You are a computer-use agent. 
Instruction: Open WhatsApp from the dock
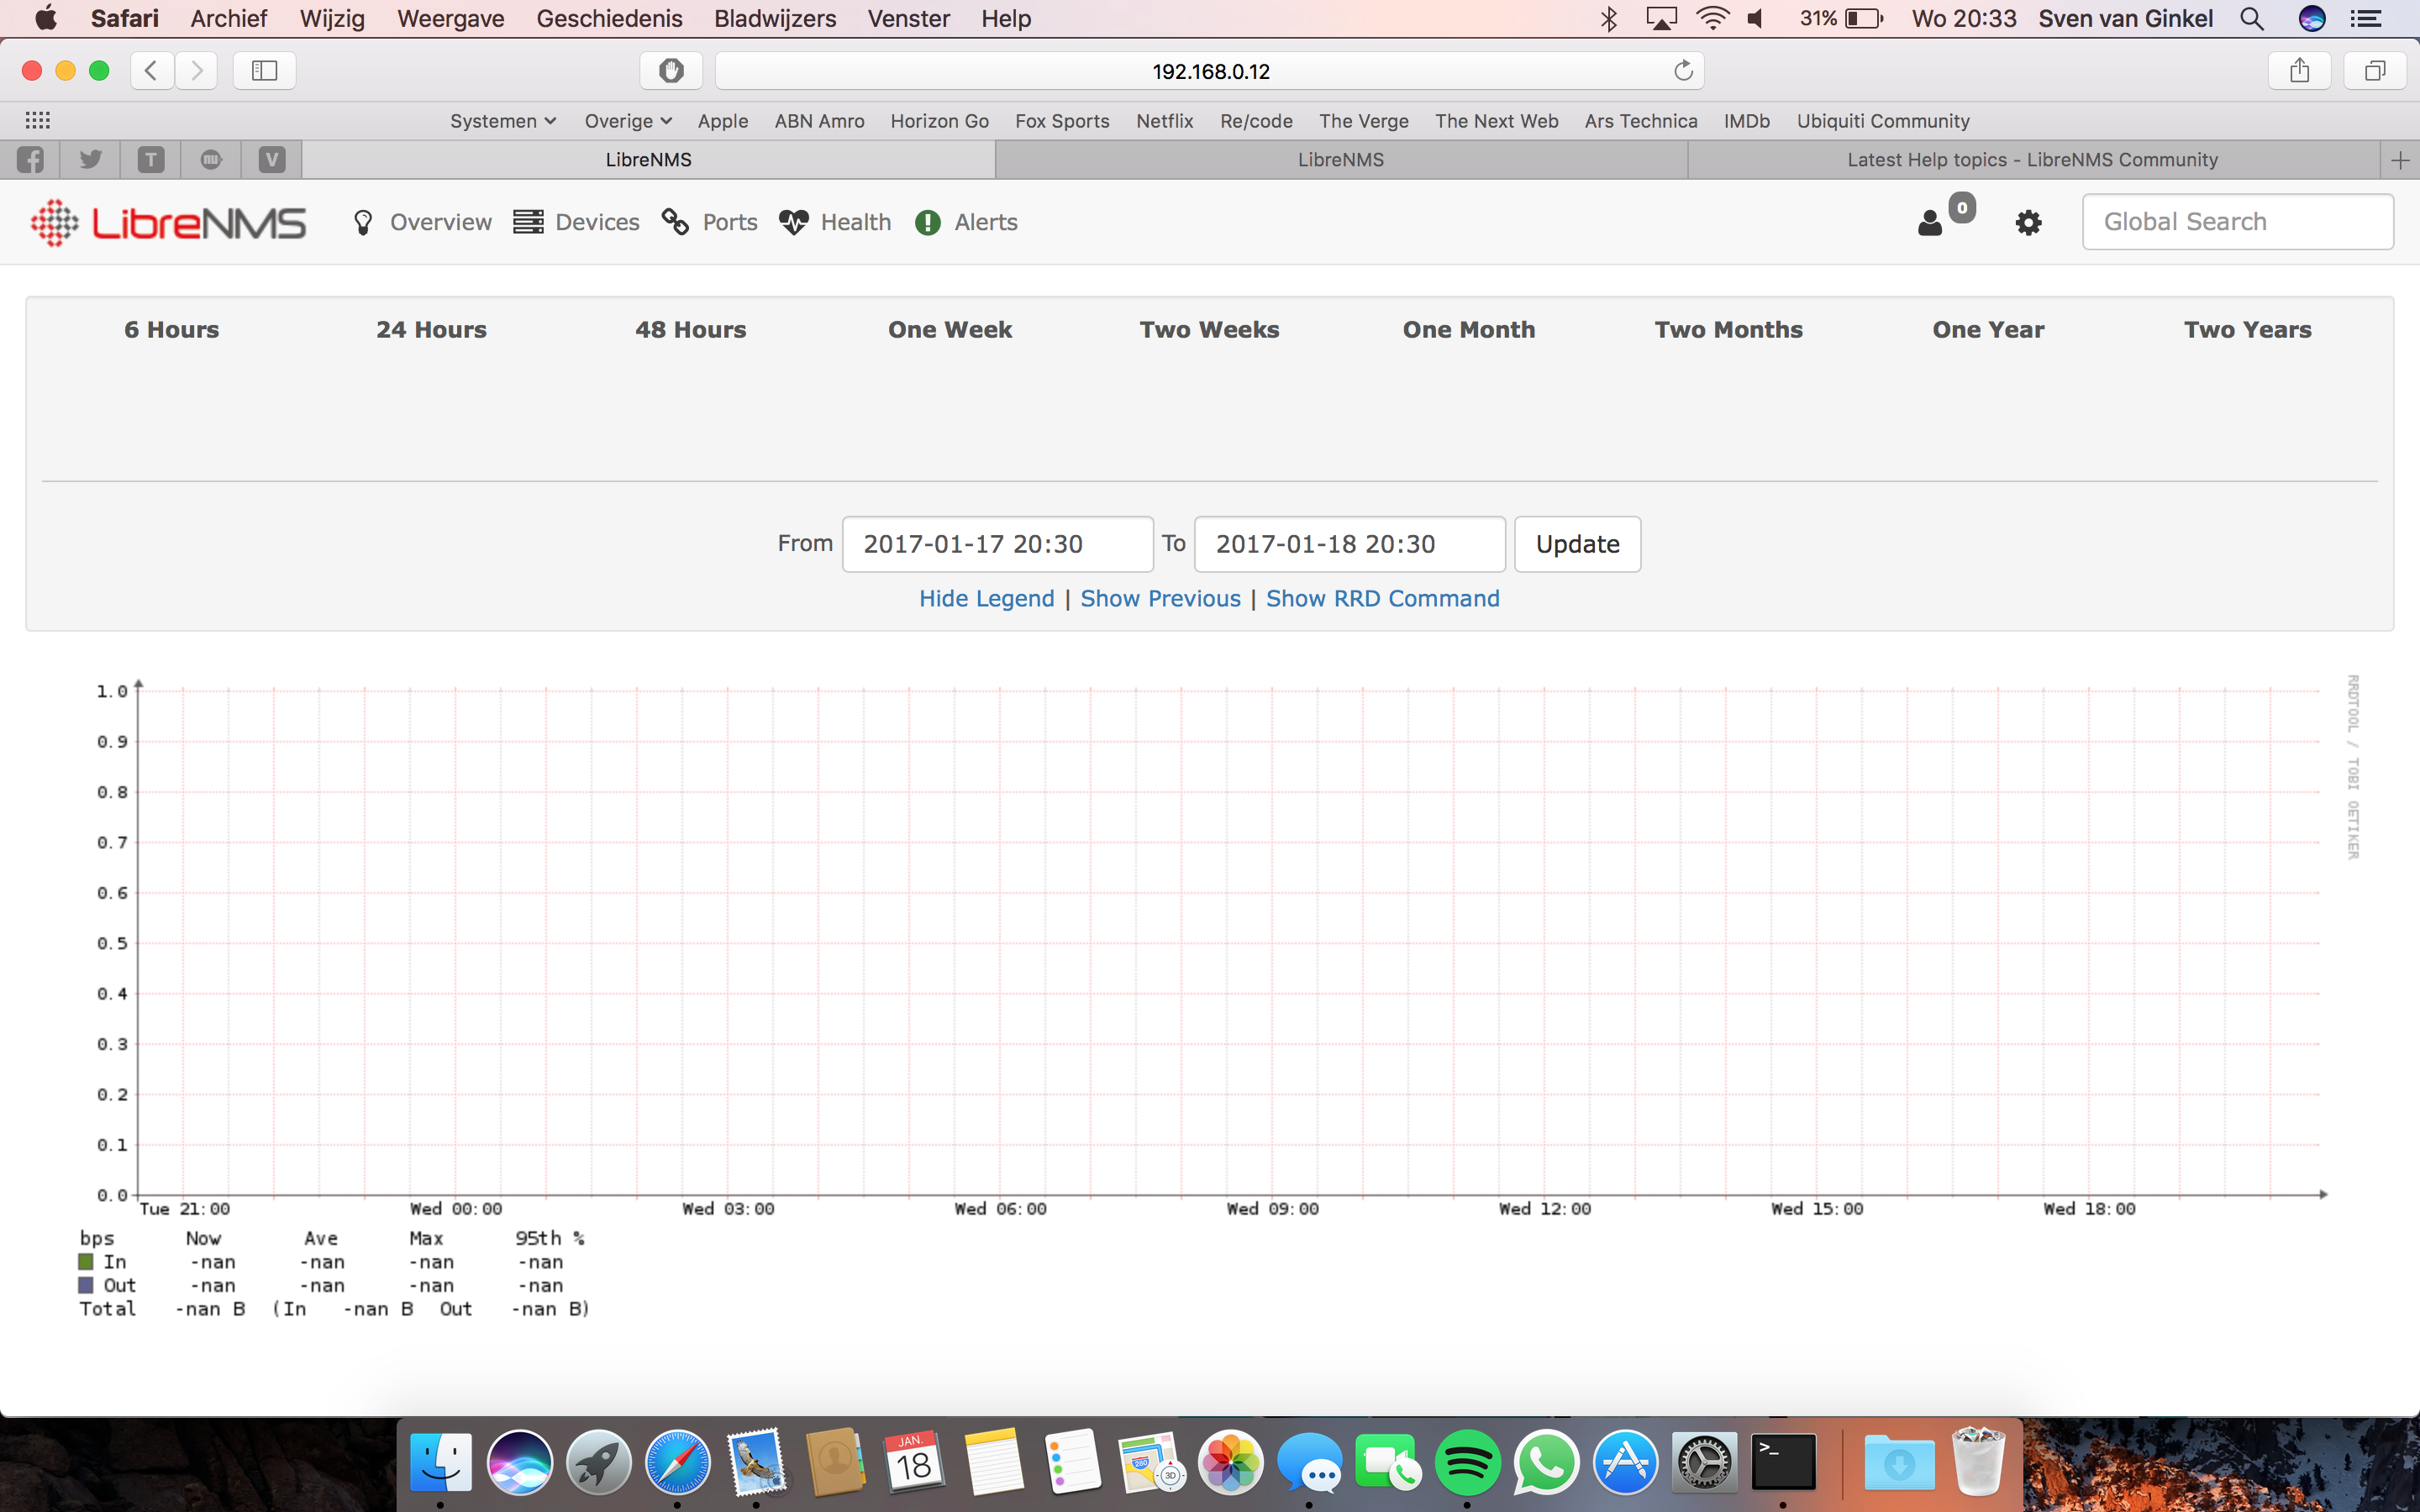(x=1546, y=1463)
